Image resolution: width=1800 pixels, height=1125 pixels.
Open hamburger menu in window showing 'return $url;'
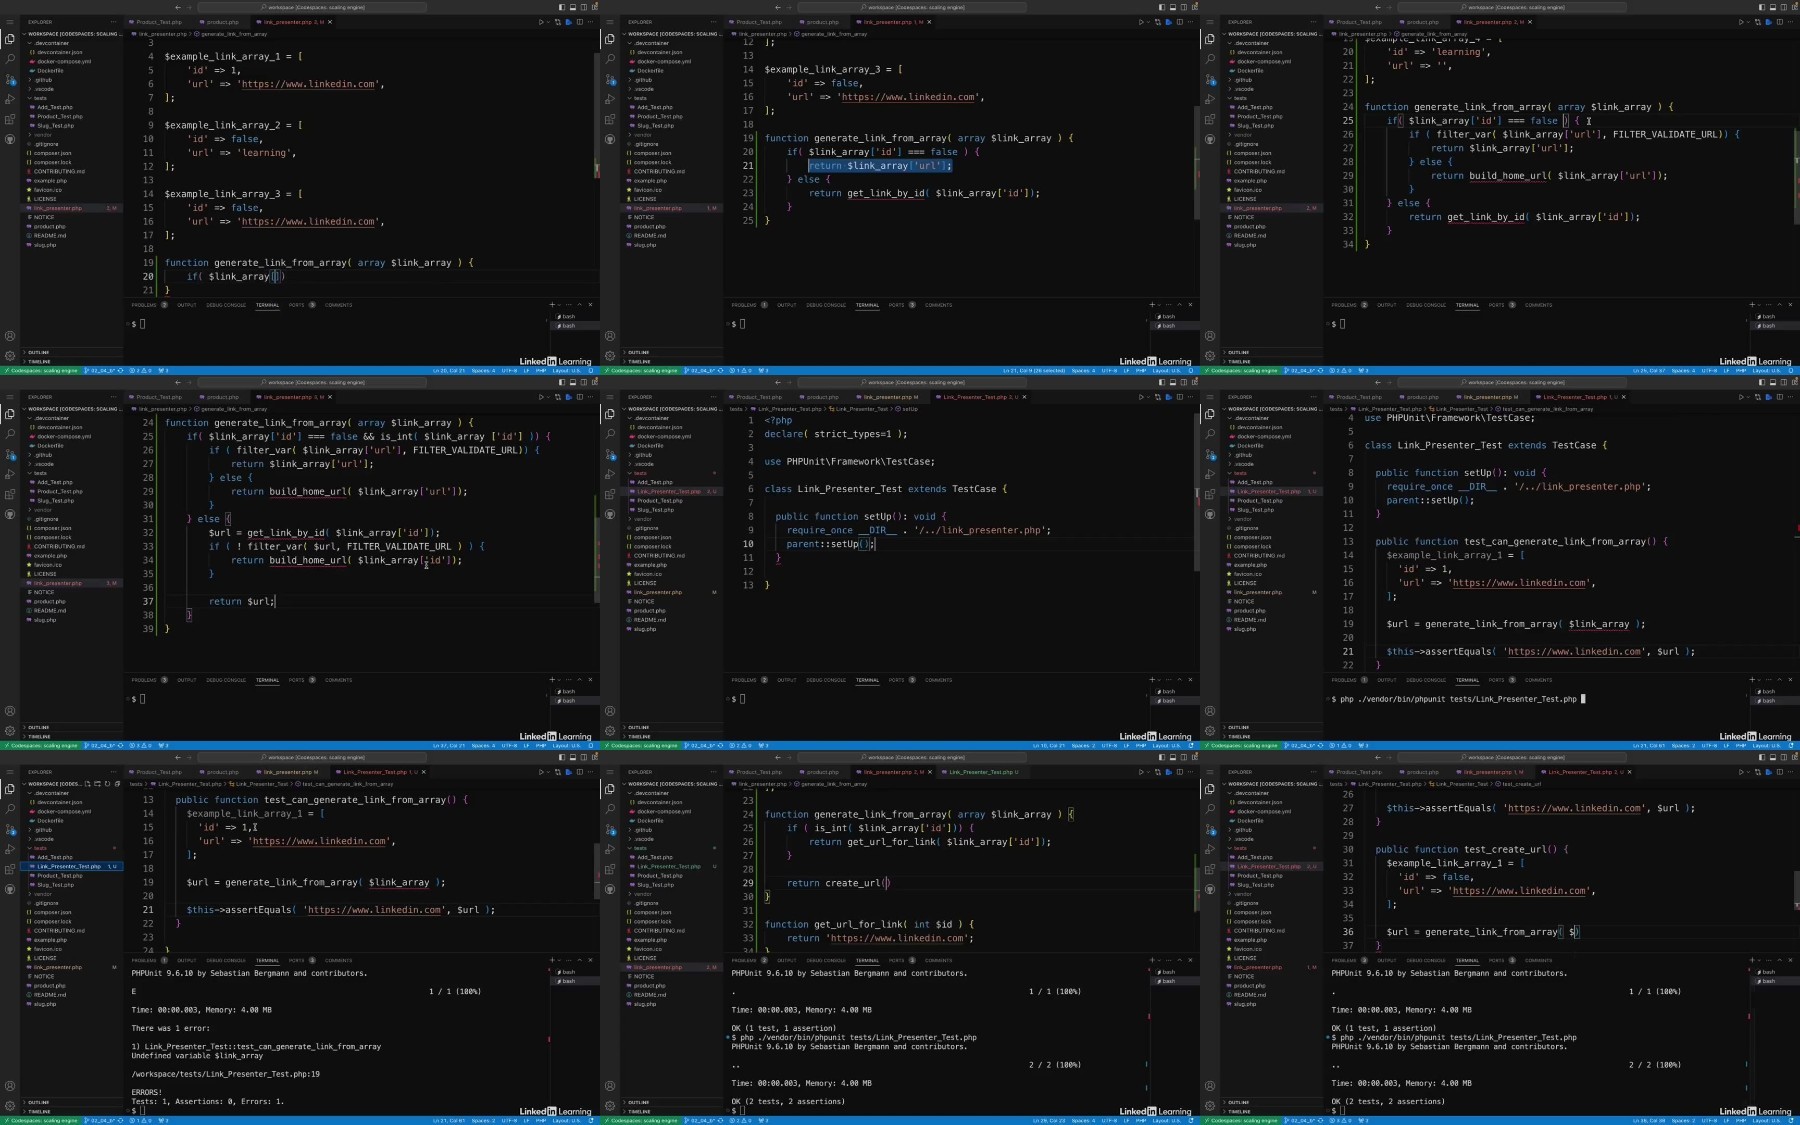(x=10, y=397)
